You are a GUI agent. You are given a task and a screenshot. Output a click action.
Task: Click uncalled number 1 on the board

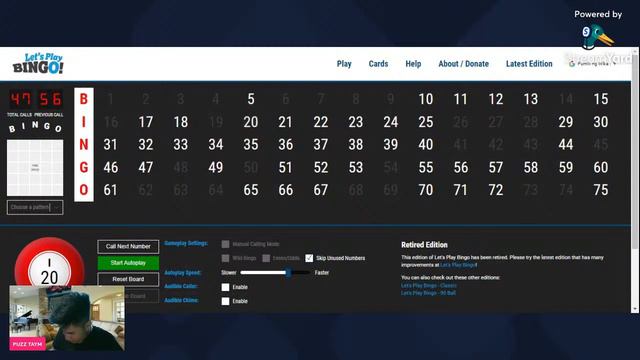point(110,99)
